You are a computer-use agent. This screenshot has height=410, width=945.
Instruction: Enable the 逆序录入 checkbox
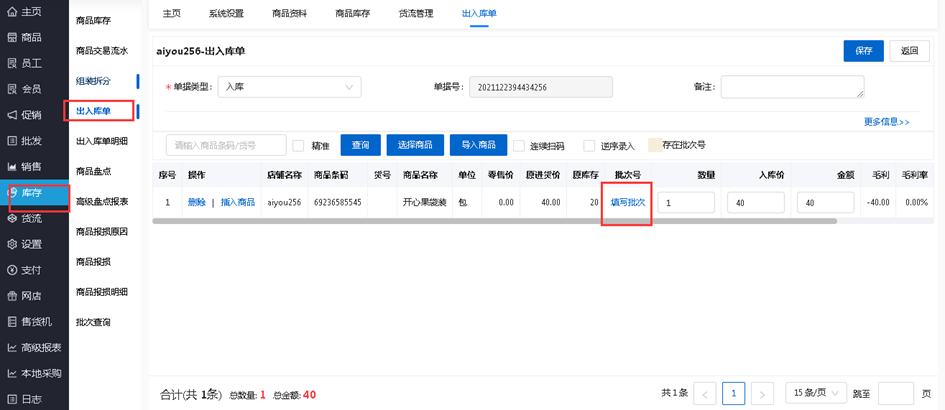pyautogui.click(x=589, y=145)
